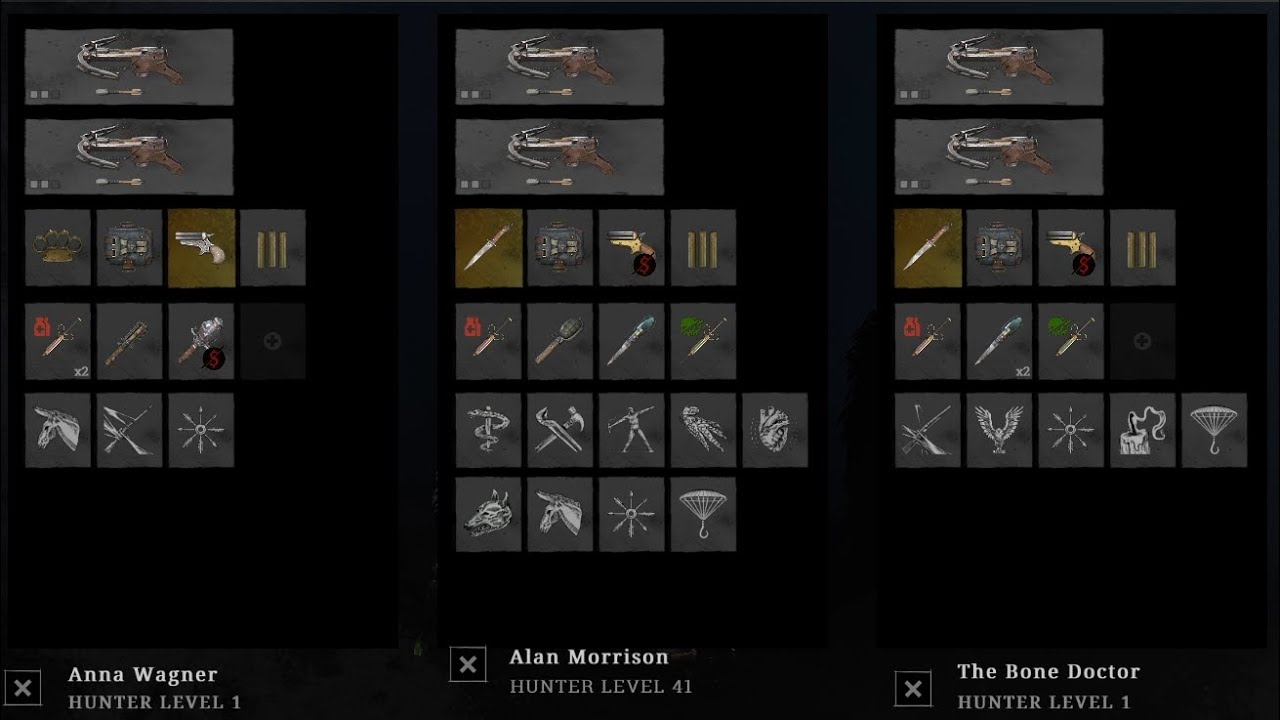The width and height of the screenshot is (1280, 720).
Task: Select Anna Wagner's highlighted derringer pistol
Action: (202, 248)
